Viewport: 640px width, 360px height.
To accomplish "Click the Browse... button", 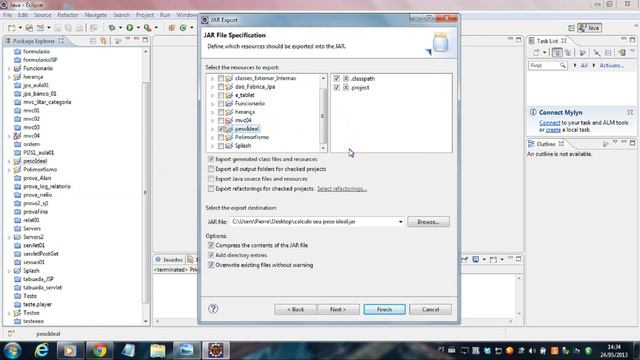I will click(428, 222).
